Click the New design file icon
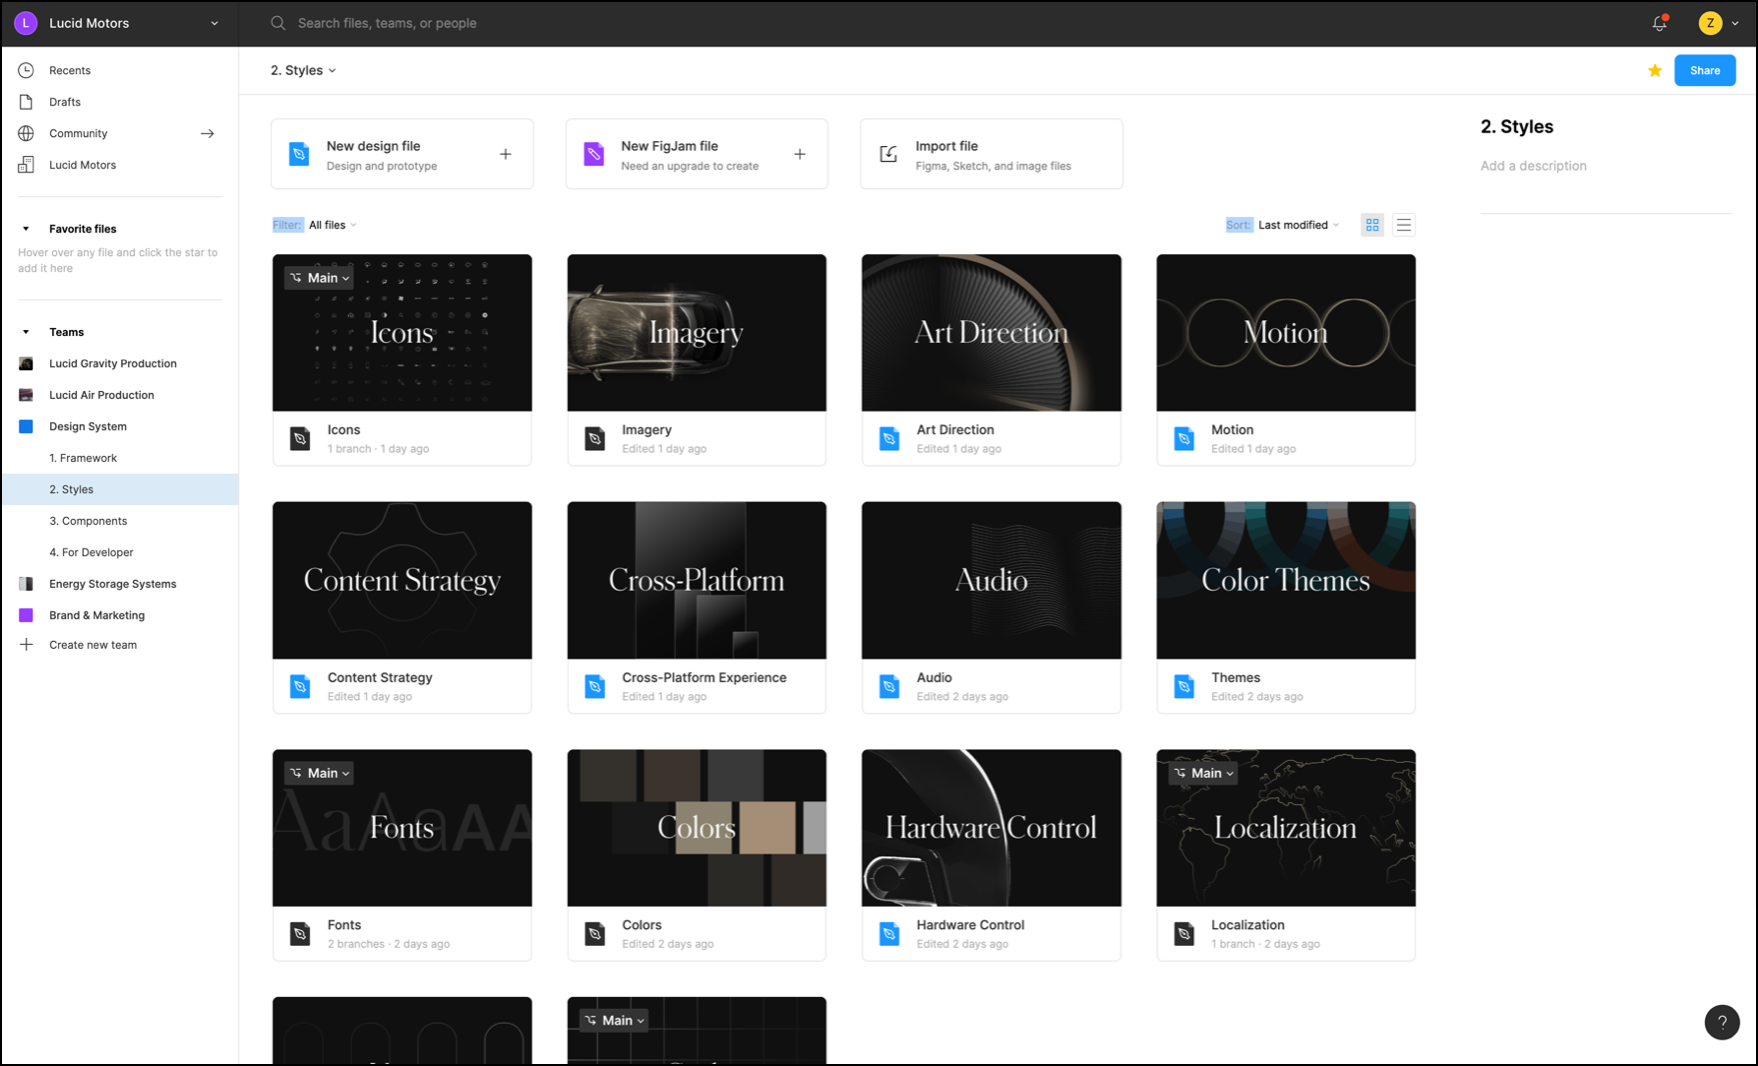 (299, 154)
